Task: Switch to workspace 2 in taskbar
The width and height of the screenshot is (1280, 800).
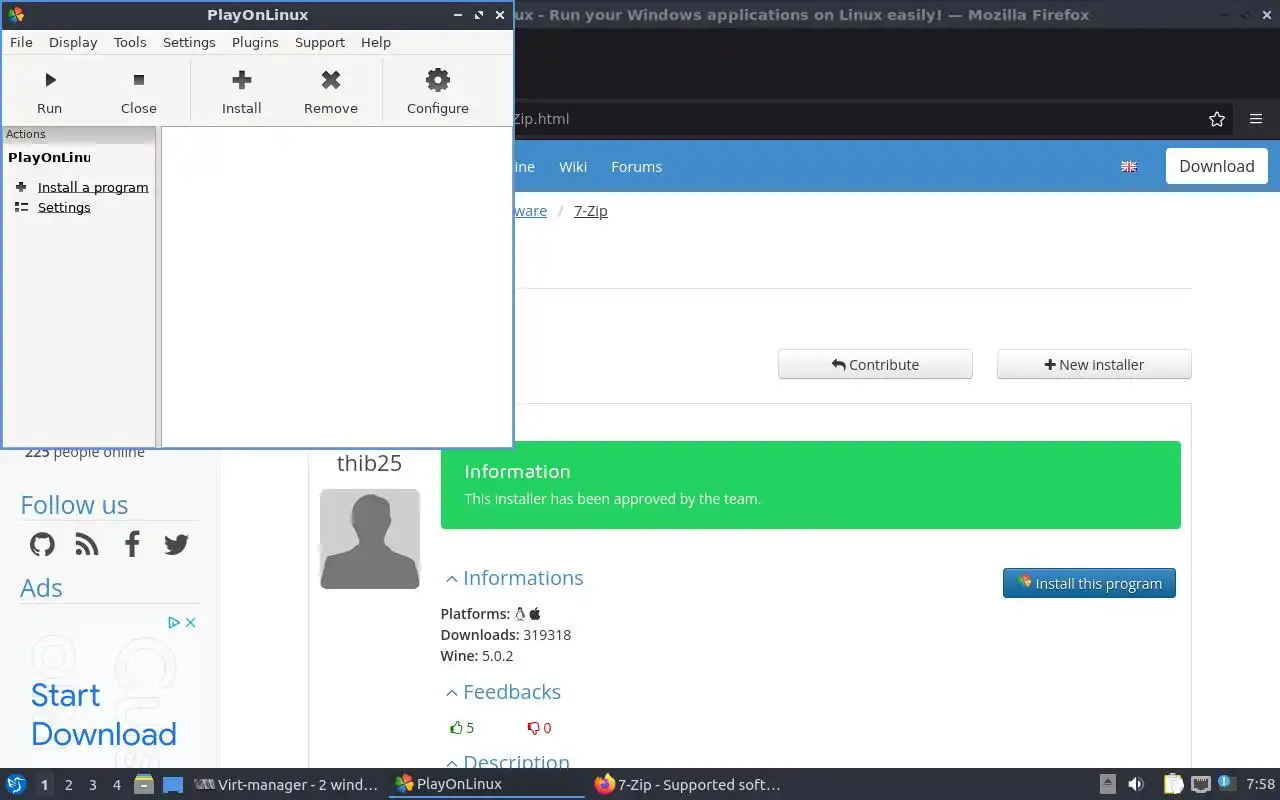Action: tap(69, 785)
